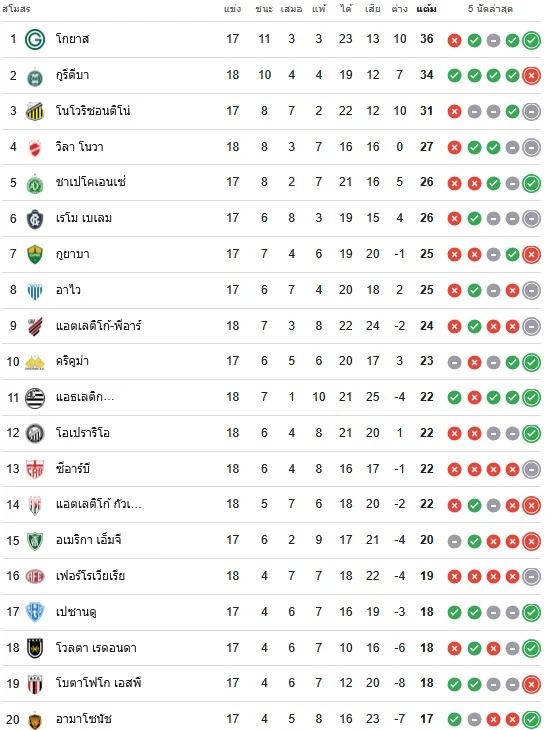Click Coritiba latest match loss indicator

(531, 75)
